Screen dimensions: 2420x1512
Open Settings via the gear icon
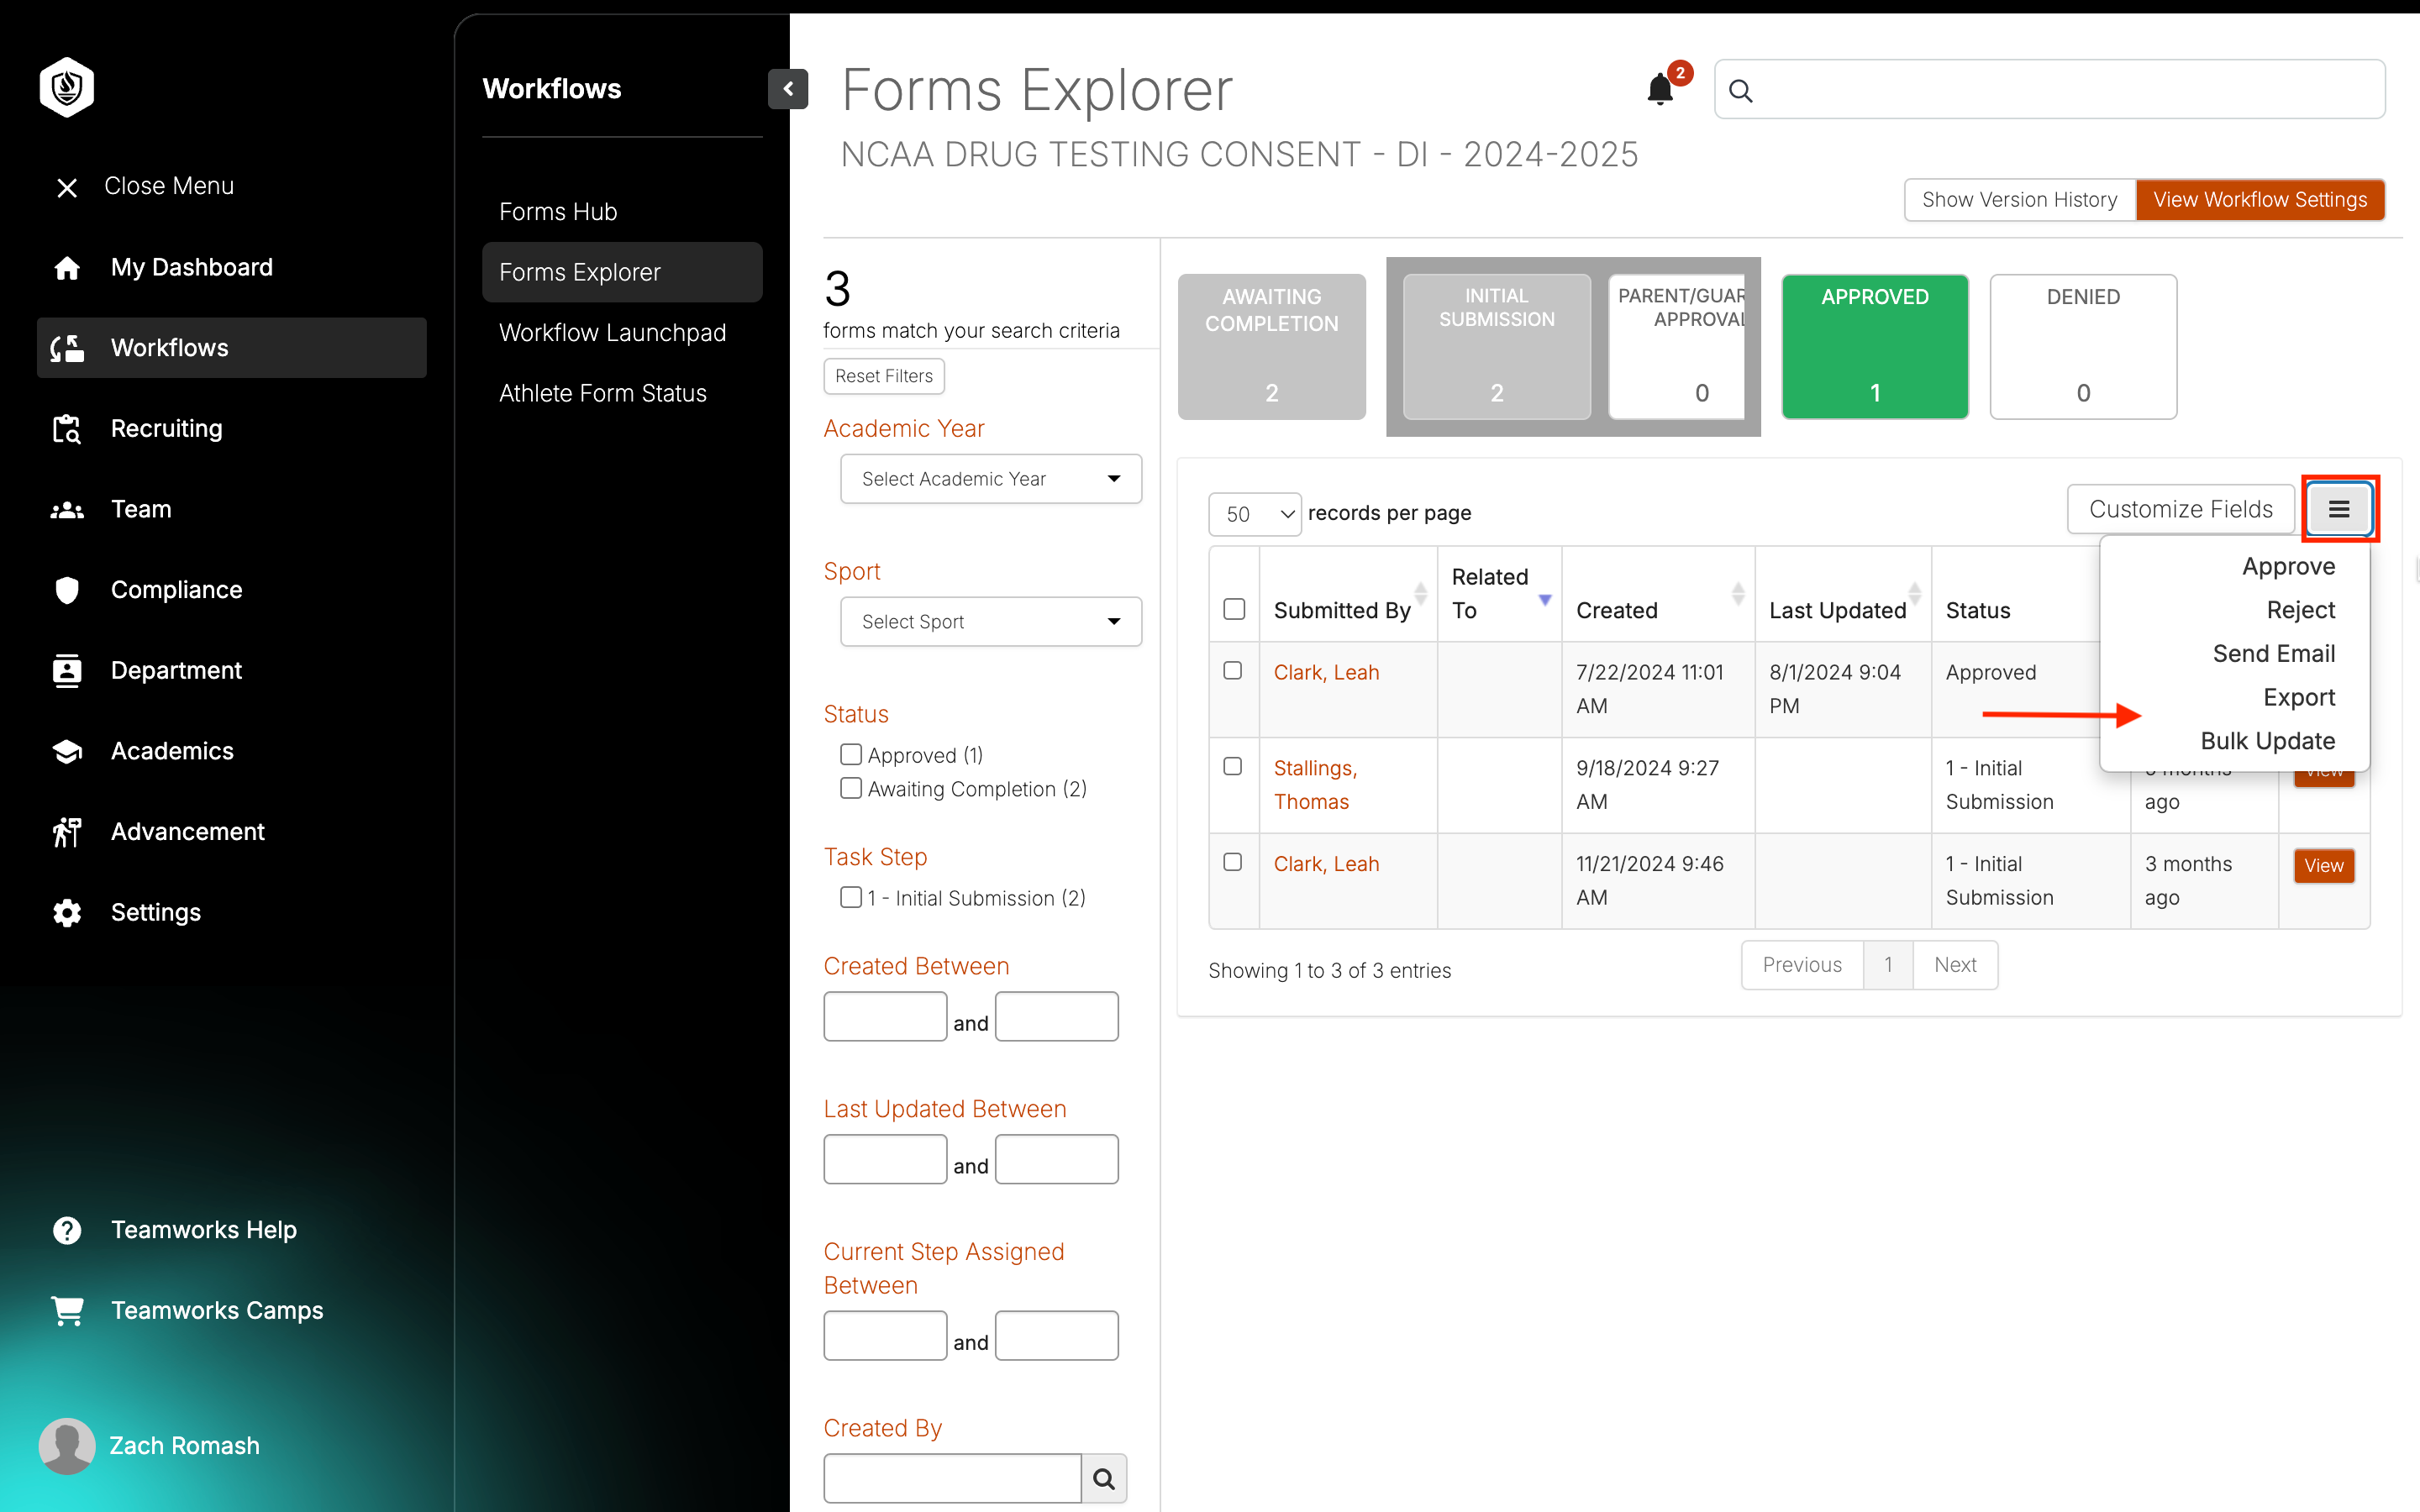pos(66,912)
